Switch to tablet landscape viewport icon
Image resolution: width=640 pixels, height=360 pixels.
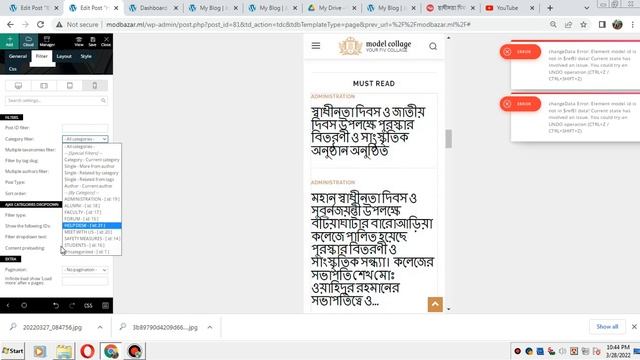click(44, 85)
